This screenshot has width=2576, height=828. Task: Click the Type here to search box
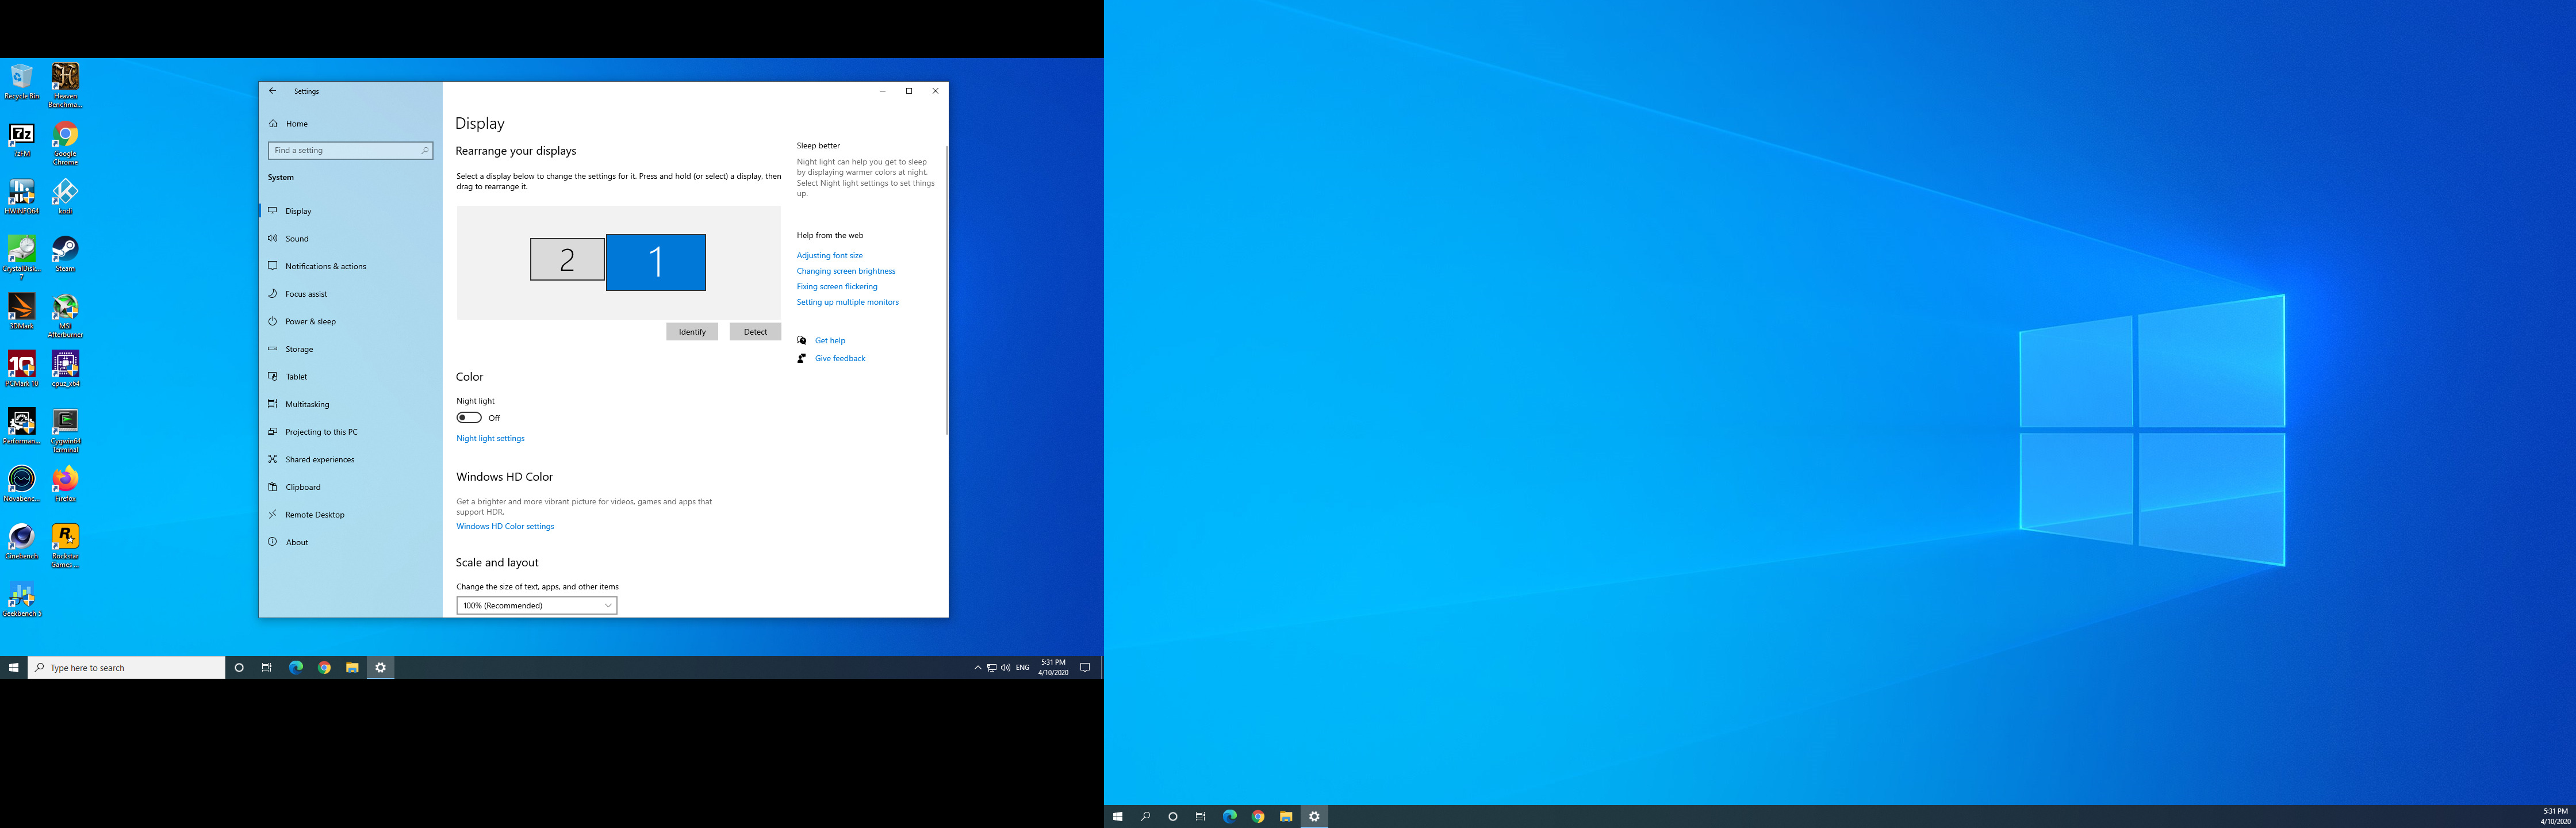click(126, 668)
